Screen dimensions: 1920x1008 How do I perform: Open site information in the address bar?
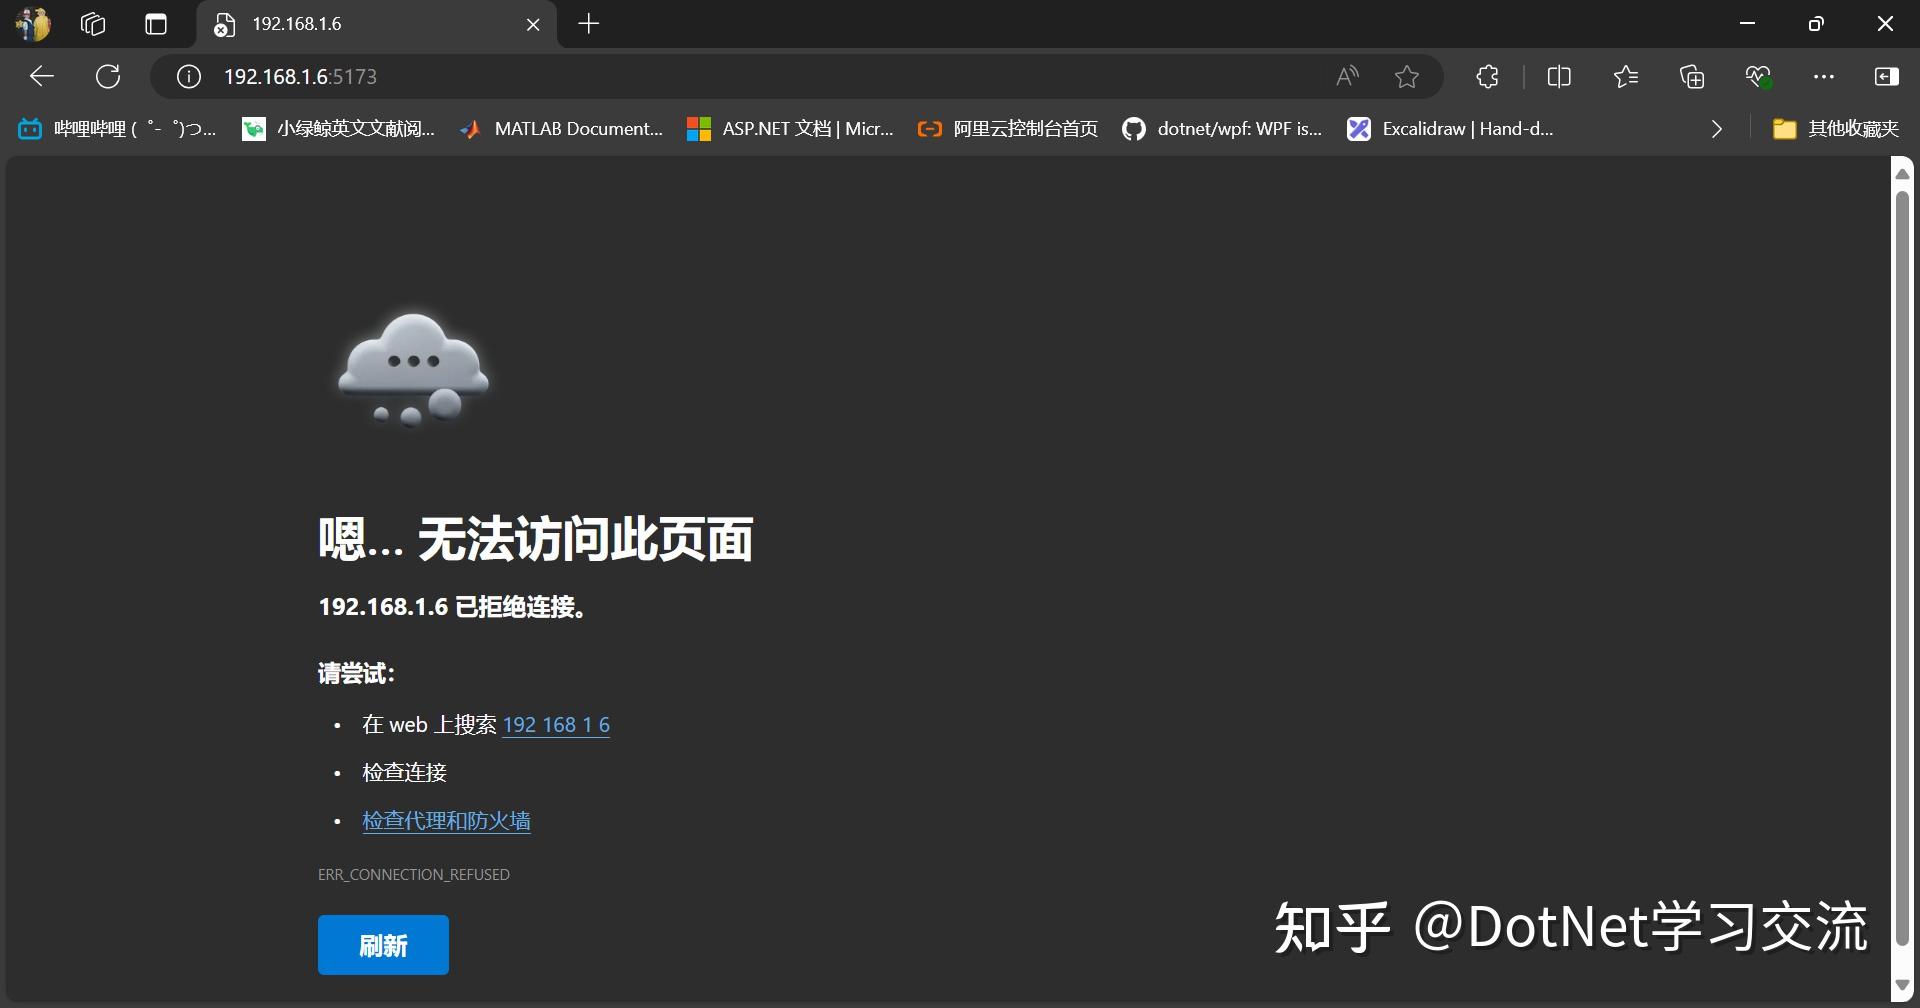point(188,76)
